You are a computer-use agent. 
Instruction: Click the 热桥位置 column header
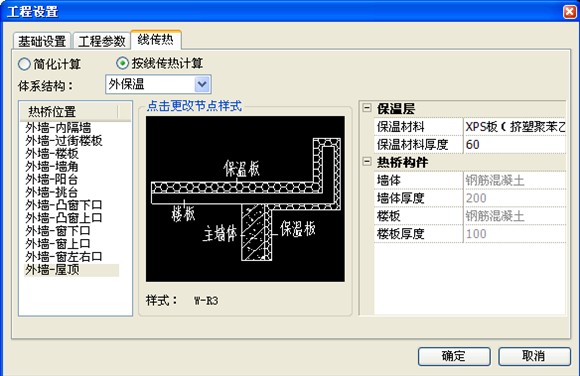click(69, 111)
